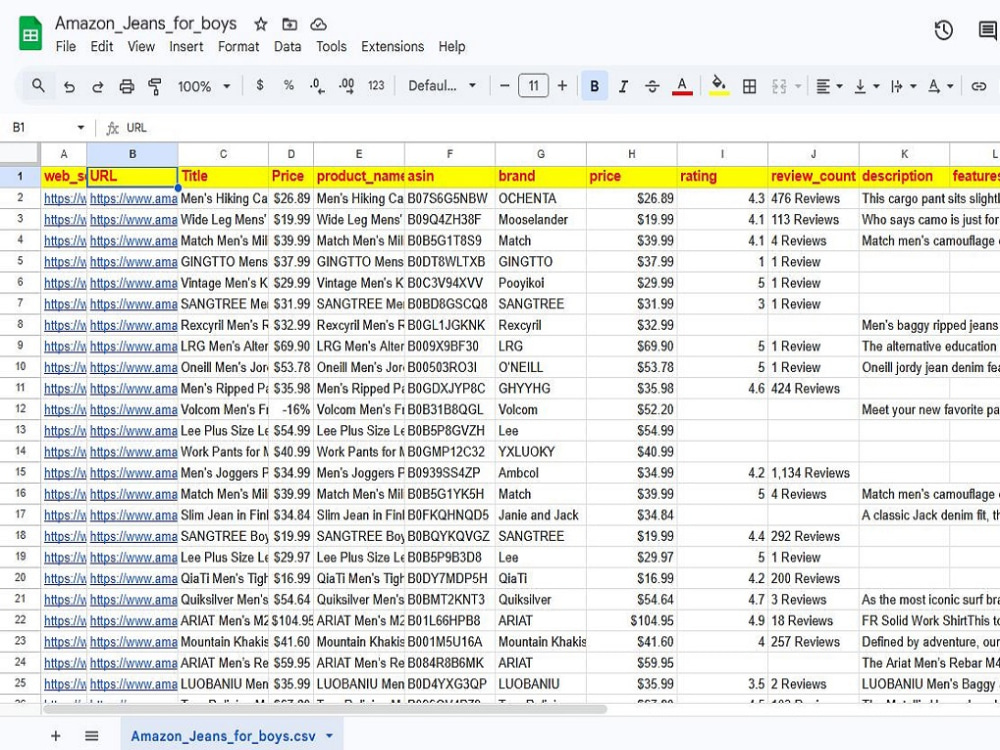
Task: Add a new sheet with plus
Action: pos(55,735)
